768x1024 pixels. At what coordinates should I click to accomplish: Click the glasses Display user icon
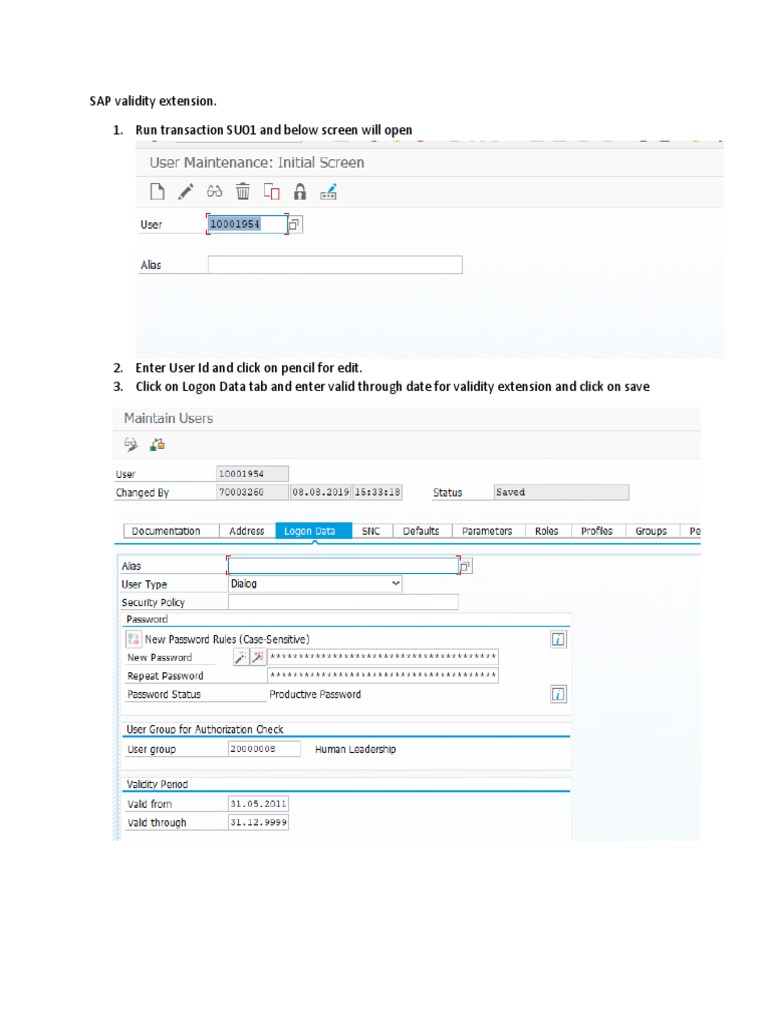pyautogui.click(x=214, y=191)
